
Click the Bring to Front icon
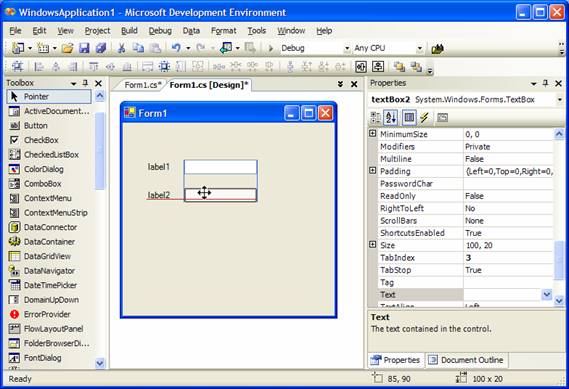pos(399,66)
